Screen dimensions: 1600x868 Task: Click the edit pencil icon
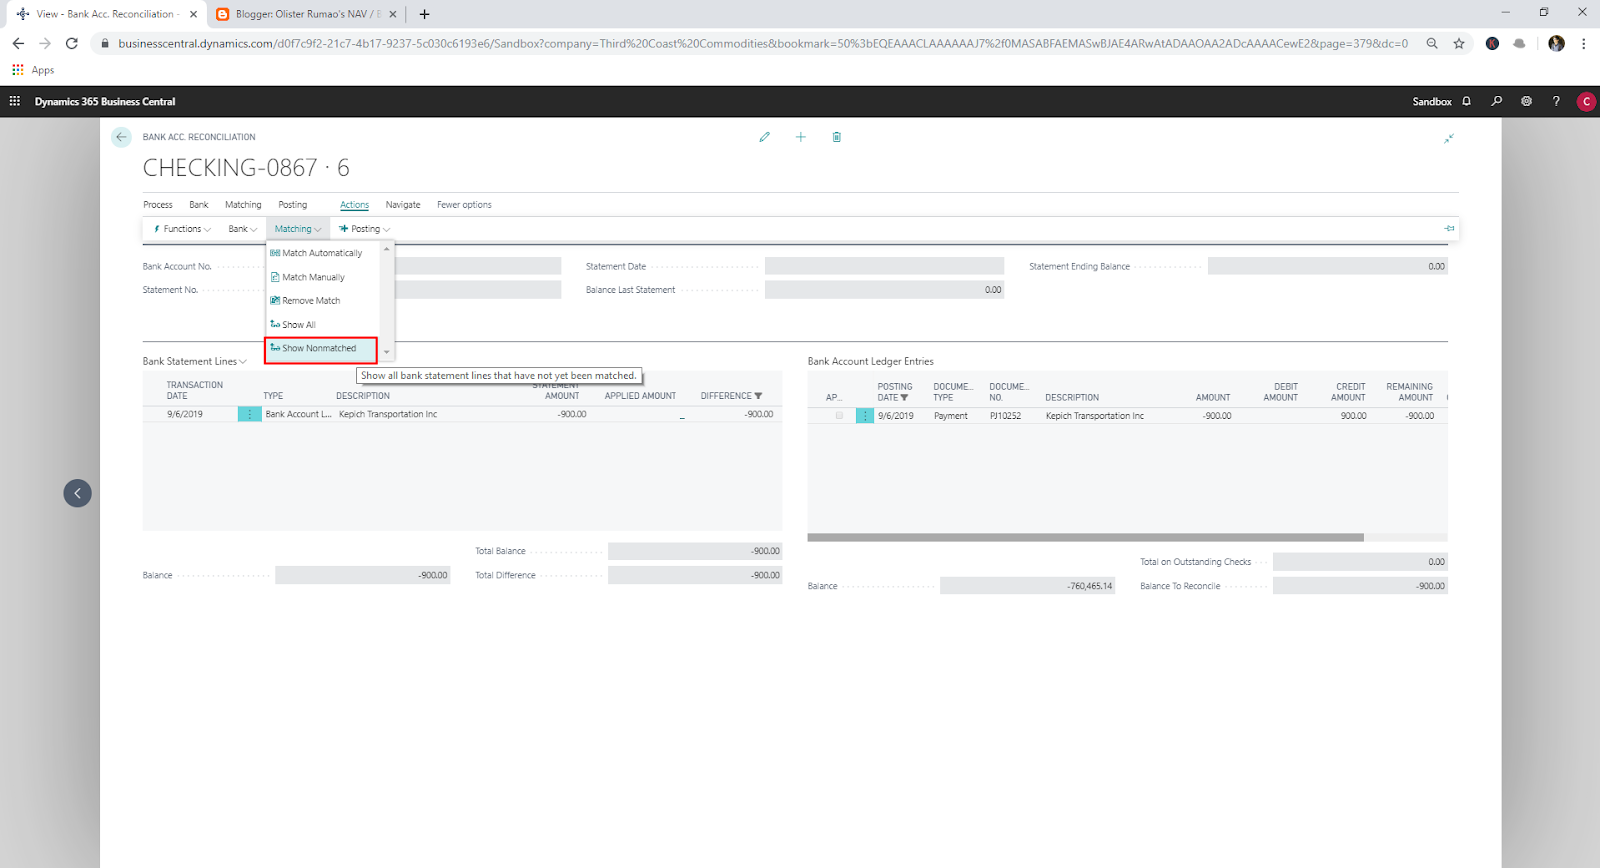(x=765, y=137)
